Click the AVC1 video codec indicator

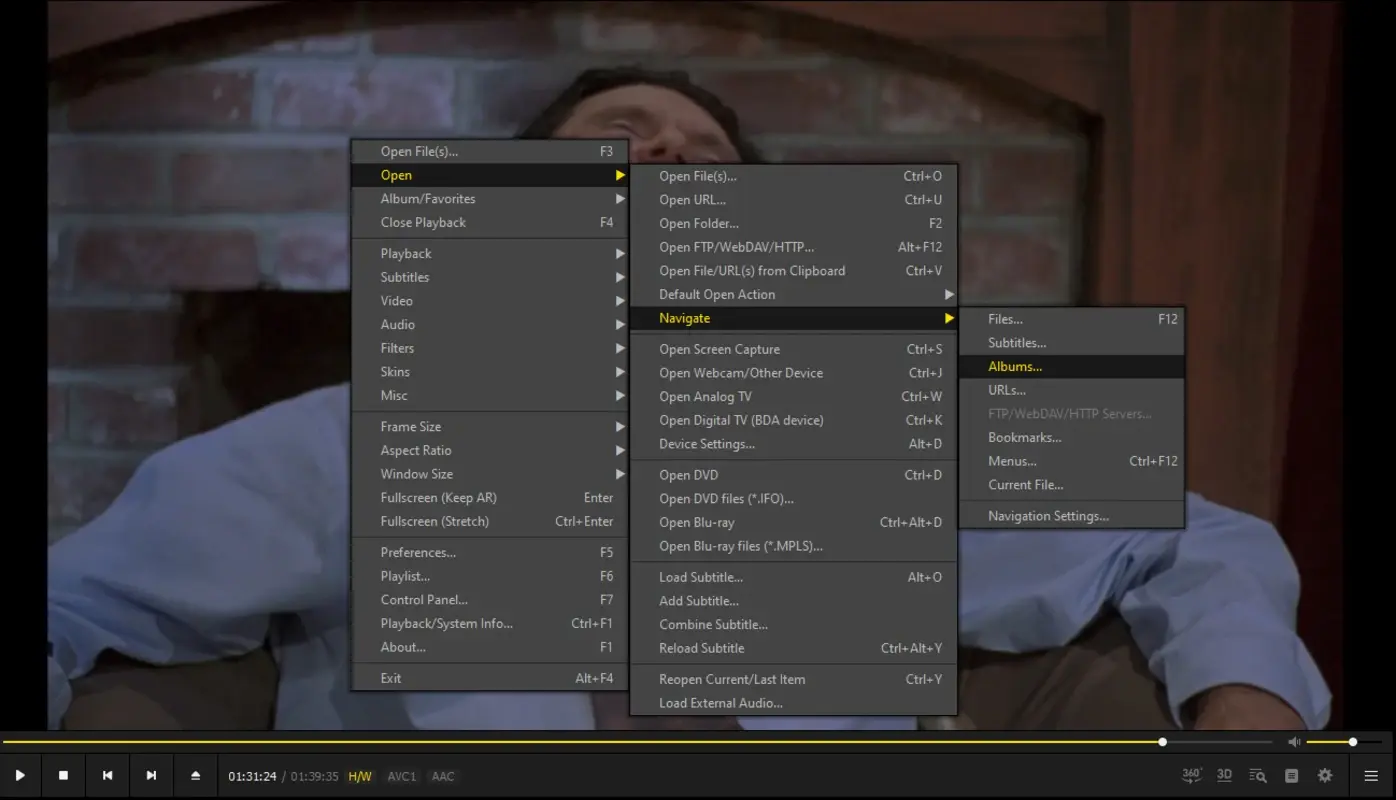coord(401,775)
